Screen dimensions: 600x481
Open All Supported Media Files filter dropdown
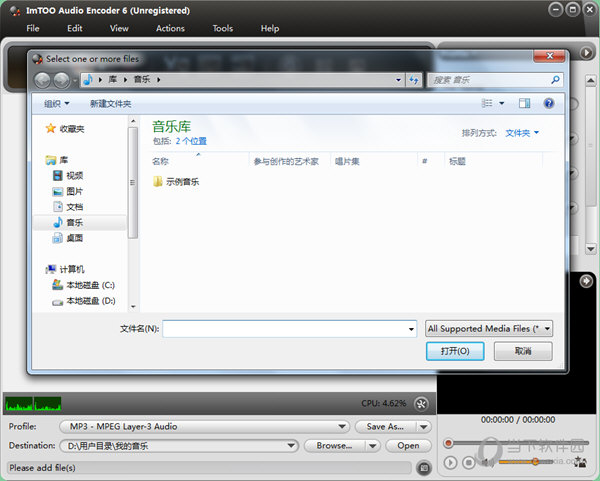489,329
